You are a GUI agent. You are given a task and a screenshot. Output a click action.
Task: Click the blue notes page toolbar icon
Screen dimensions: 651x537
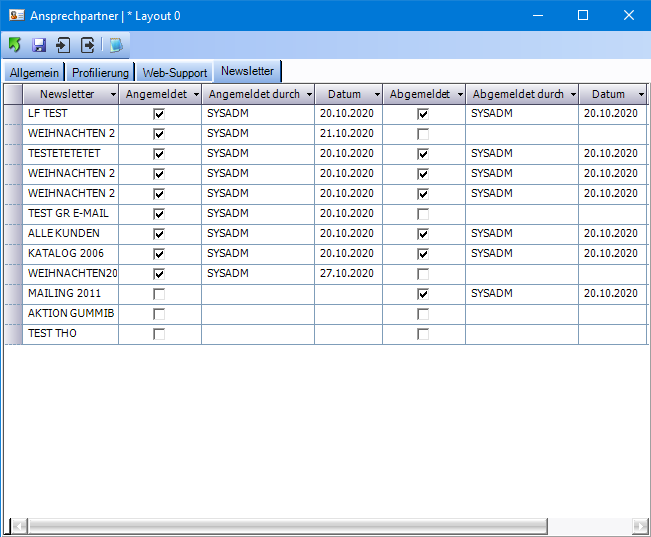tap(116, 45)
